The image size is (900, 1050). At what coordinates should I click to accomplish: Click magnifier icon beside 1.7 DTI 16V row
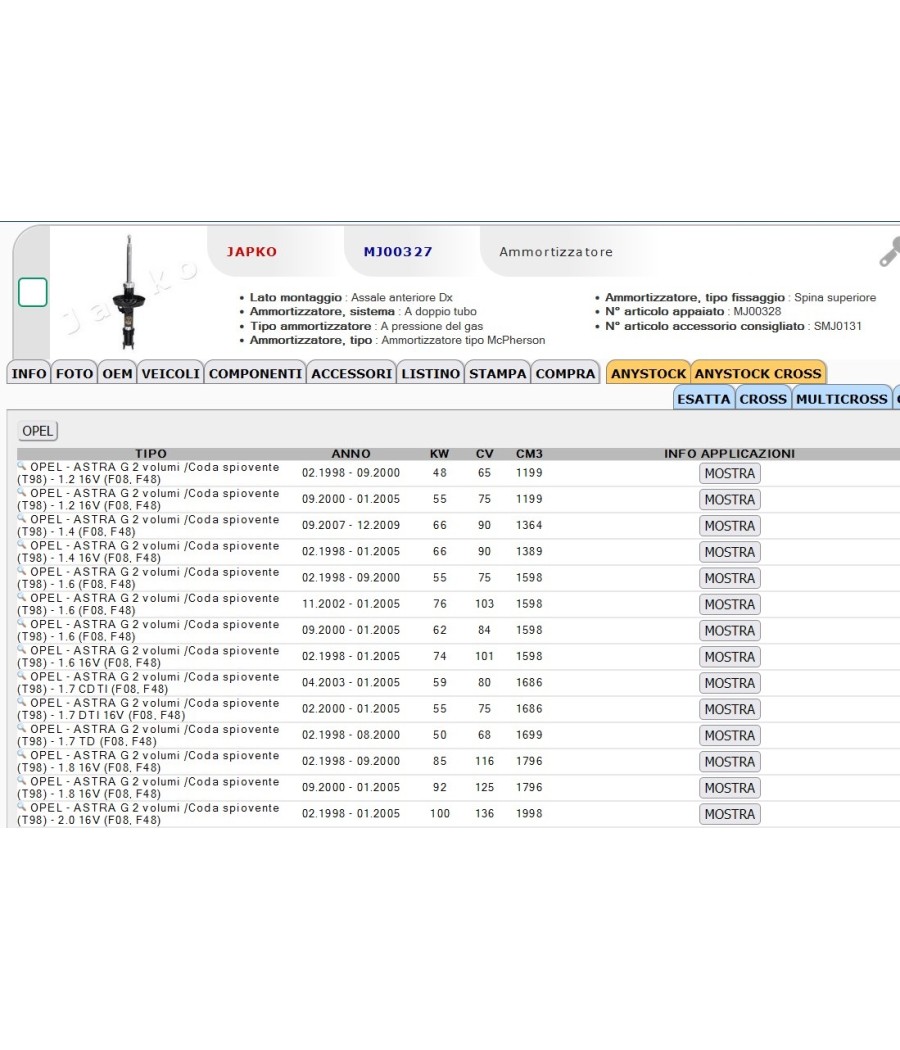click(x=21, y=702)
